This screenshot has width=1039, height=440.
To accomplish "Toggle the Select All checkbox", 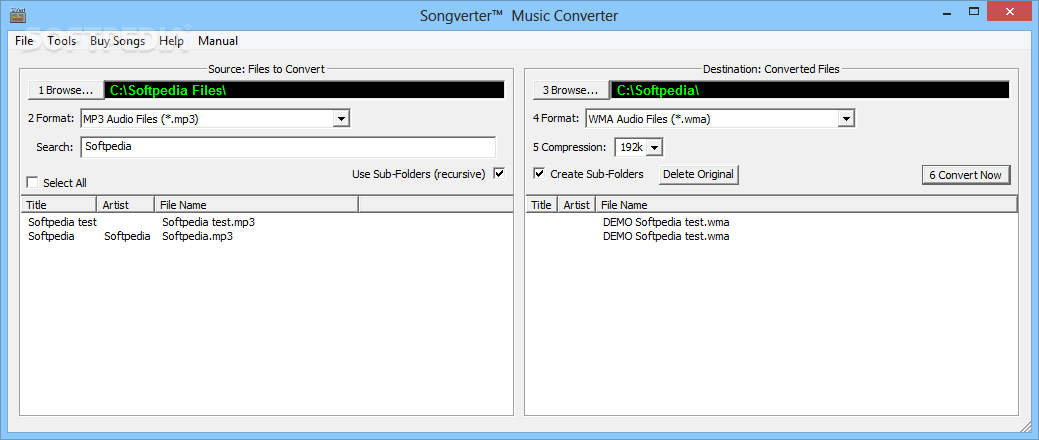I will (x=32, y=183).
